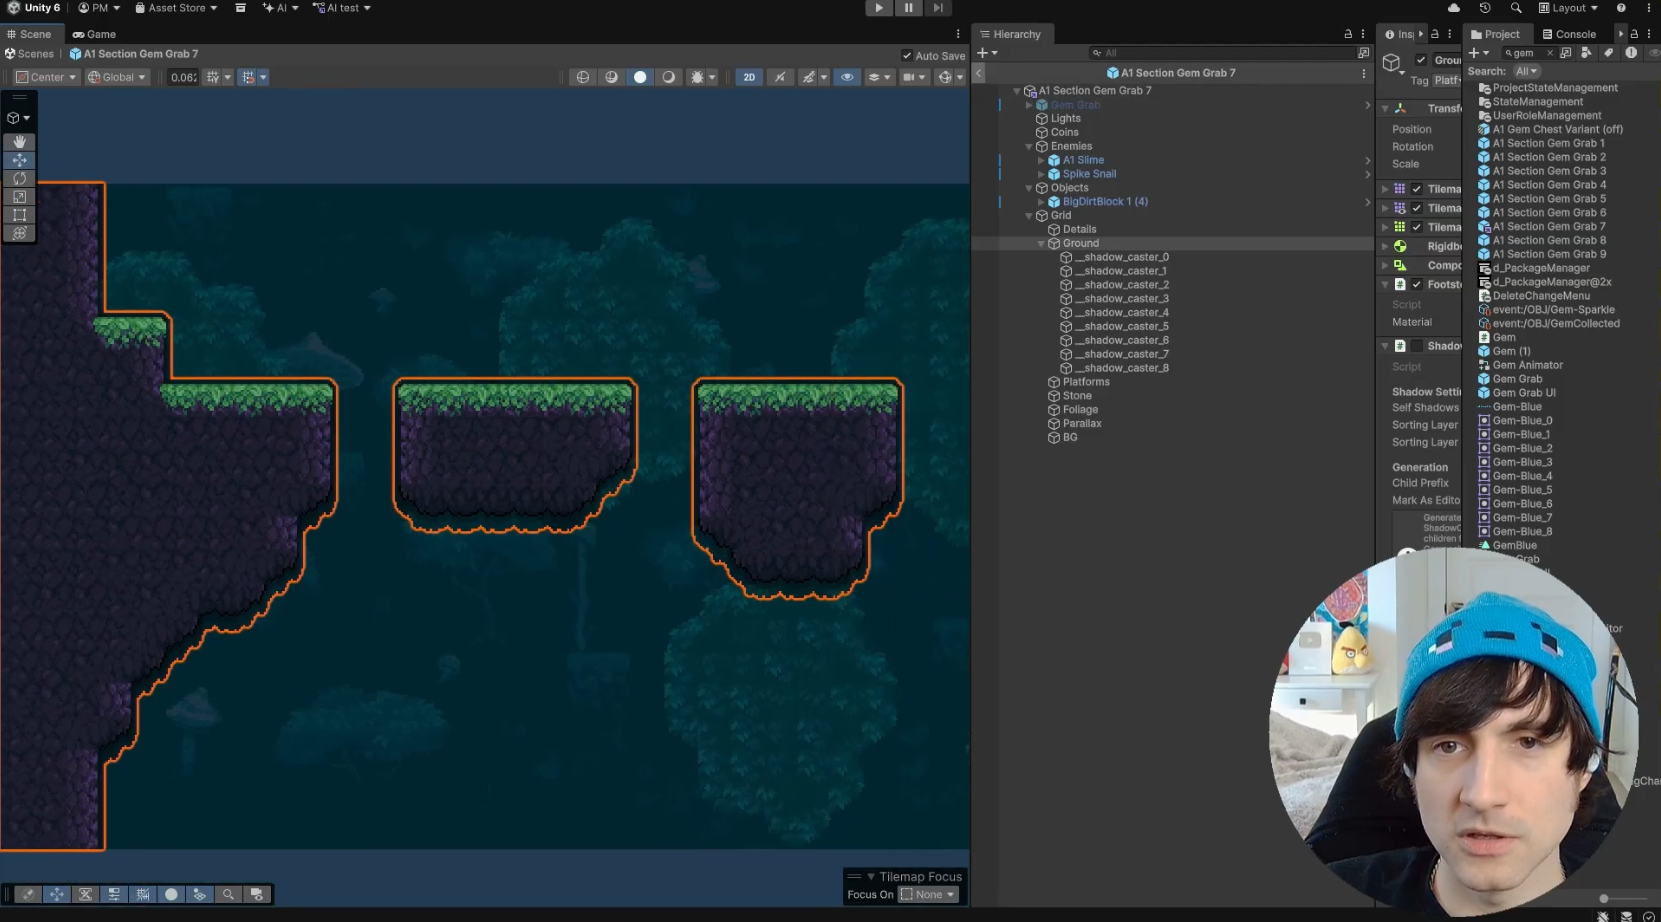Collapse the Ground tree item
1661x922 pixels.
pos(1041,243)
